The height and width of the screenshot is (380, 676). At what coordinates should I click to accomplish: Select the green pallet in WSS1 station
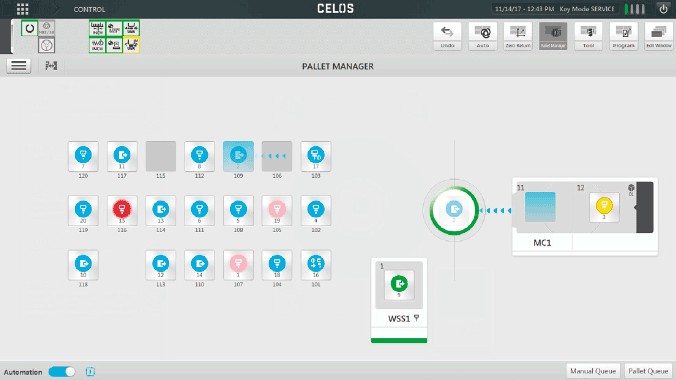pos(399,285)
